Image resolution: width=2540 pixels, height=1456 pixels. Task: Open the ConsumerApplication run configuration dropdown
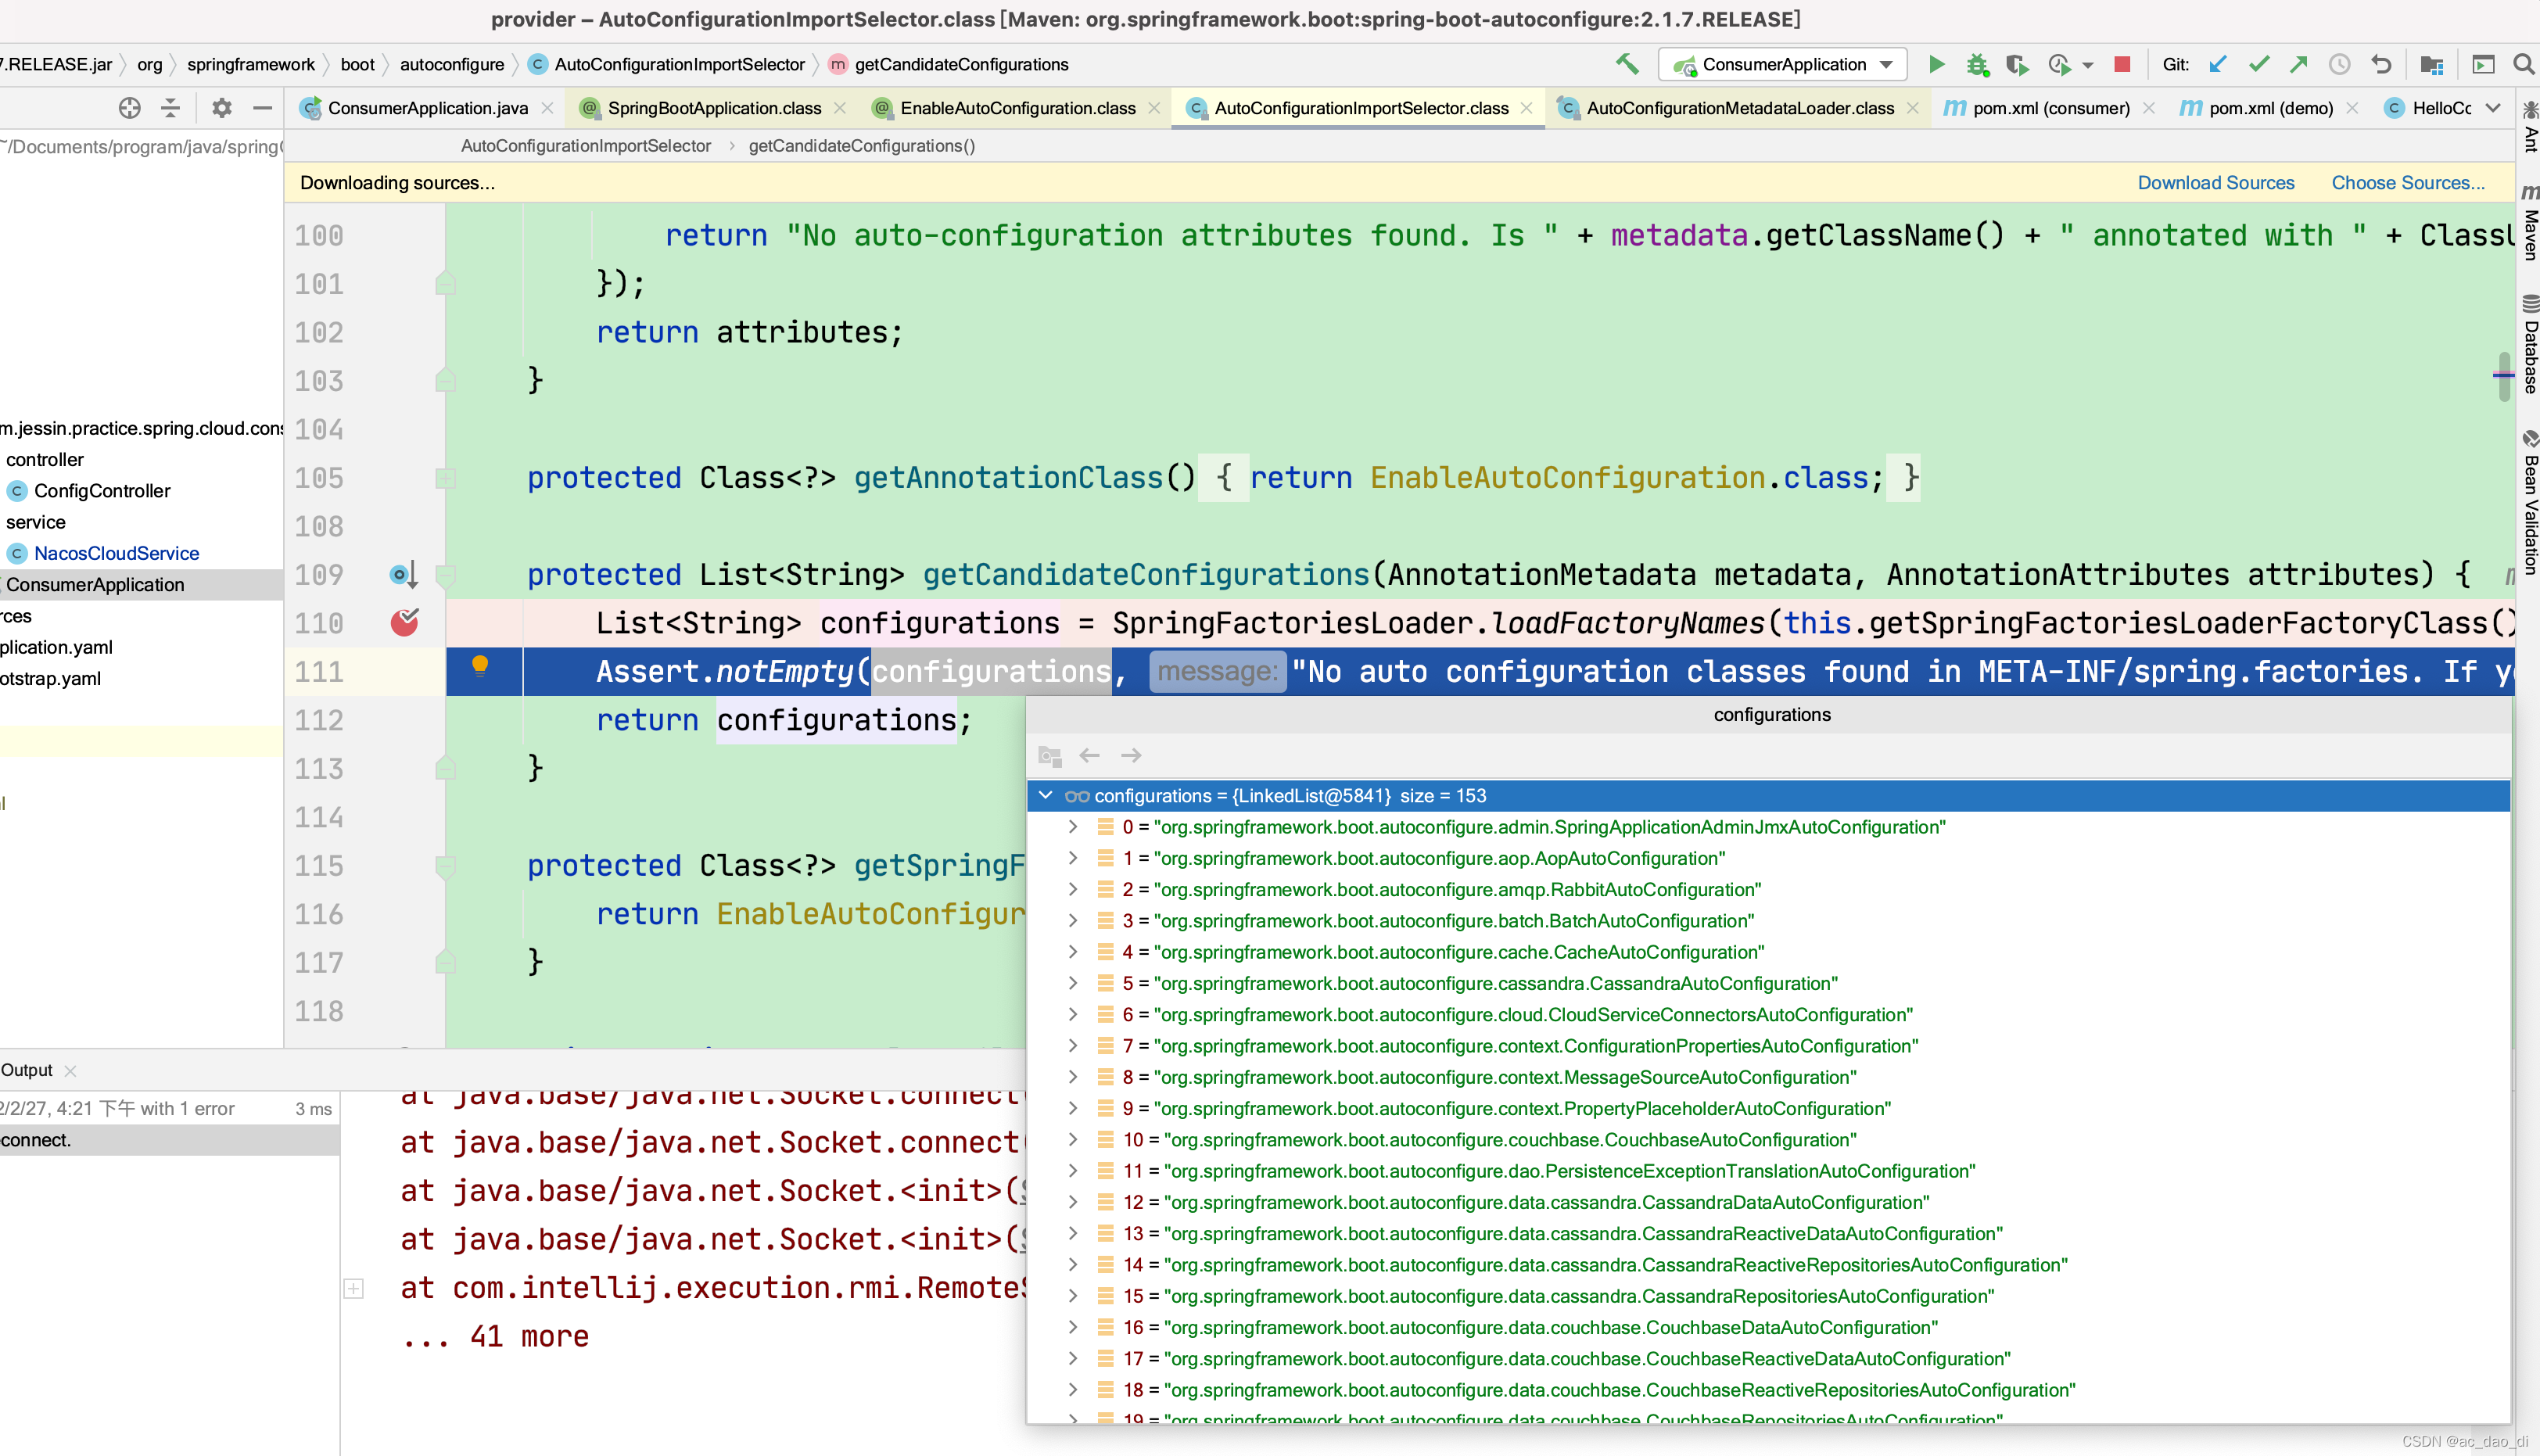pos(1782,64)
